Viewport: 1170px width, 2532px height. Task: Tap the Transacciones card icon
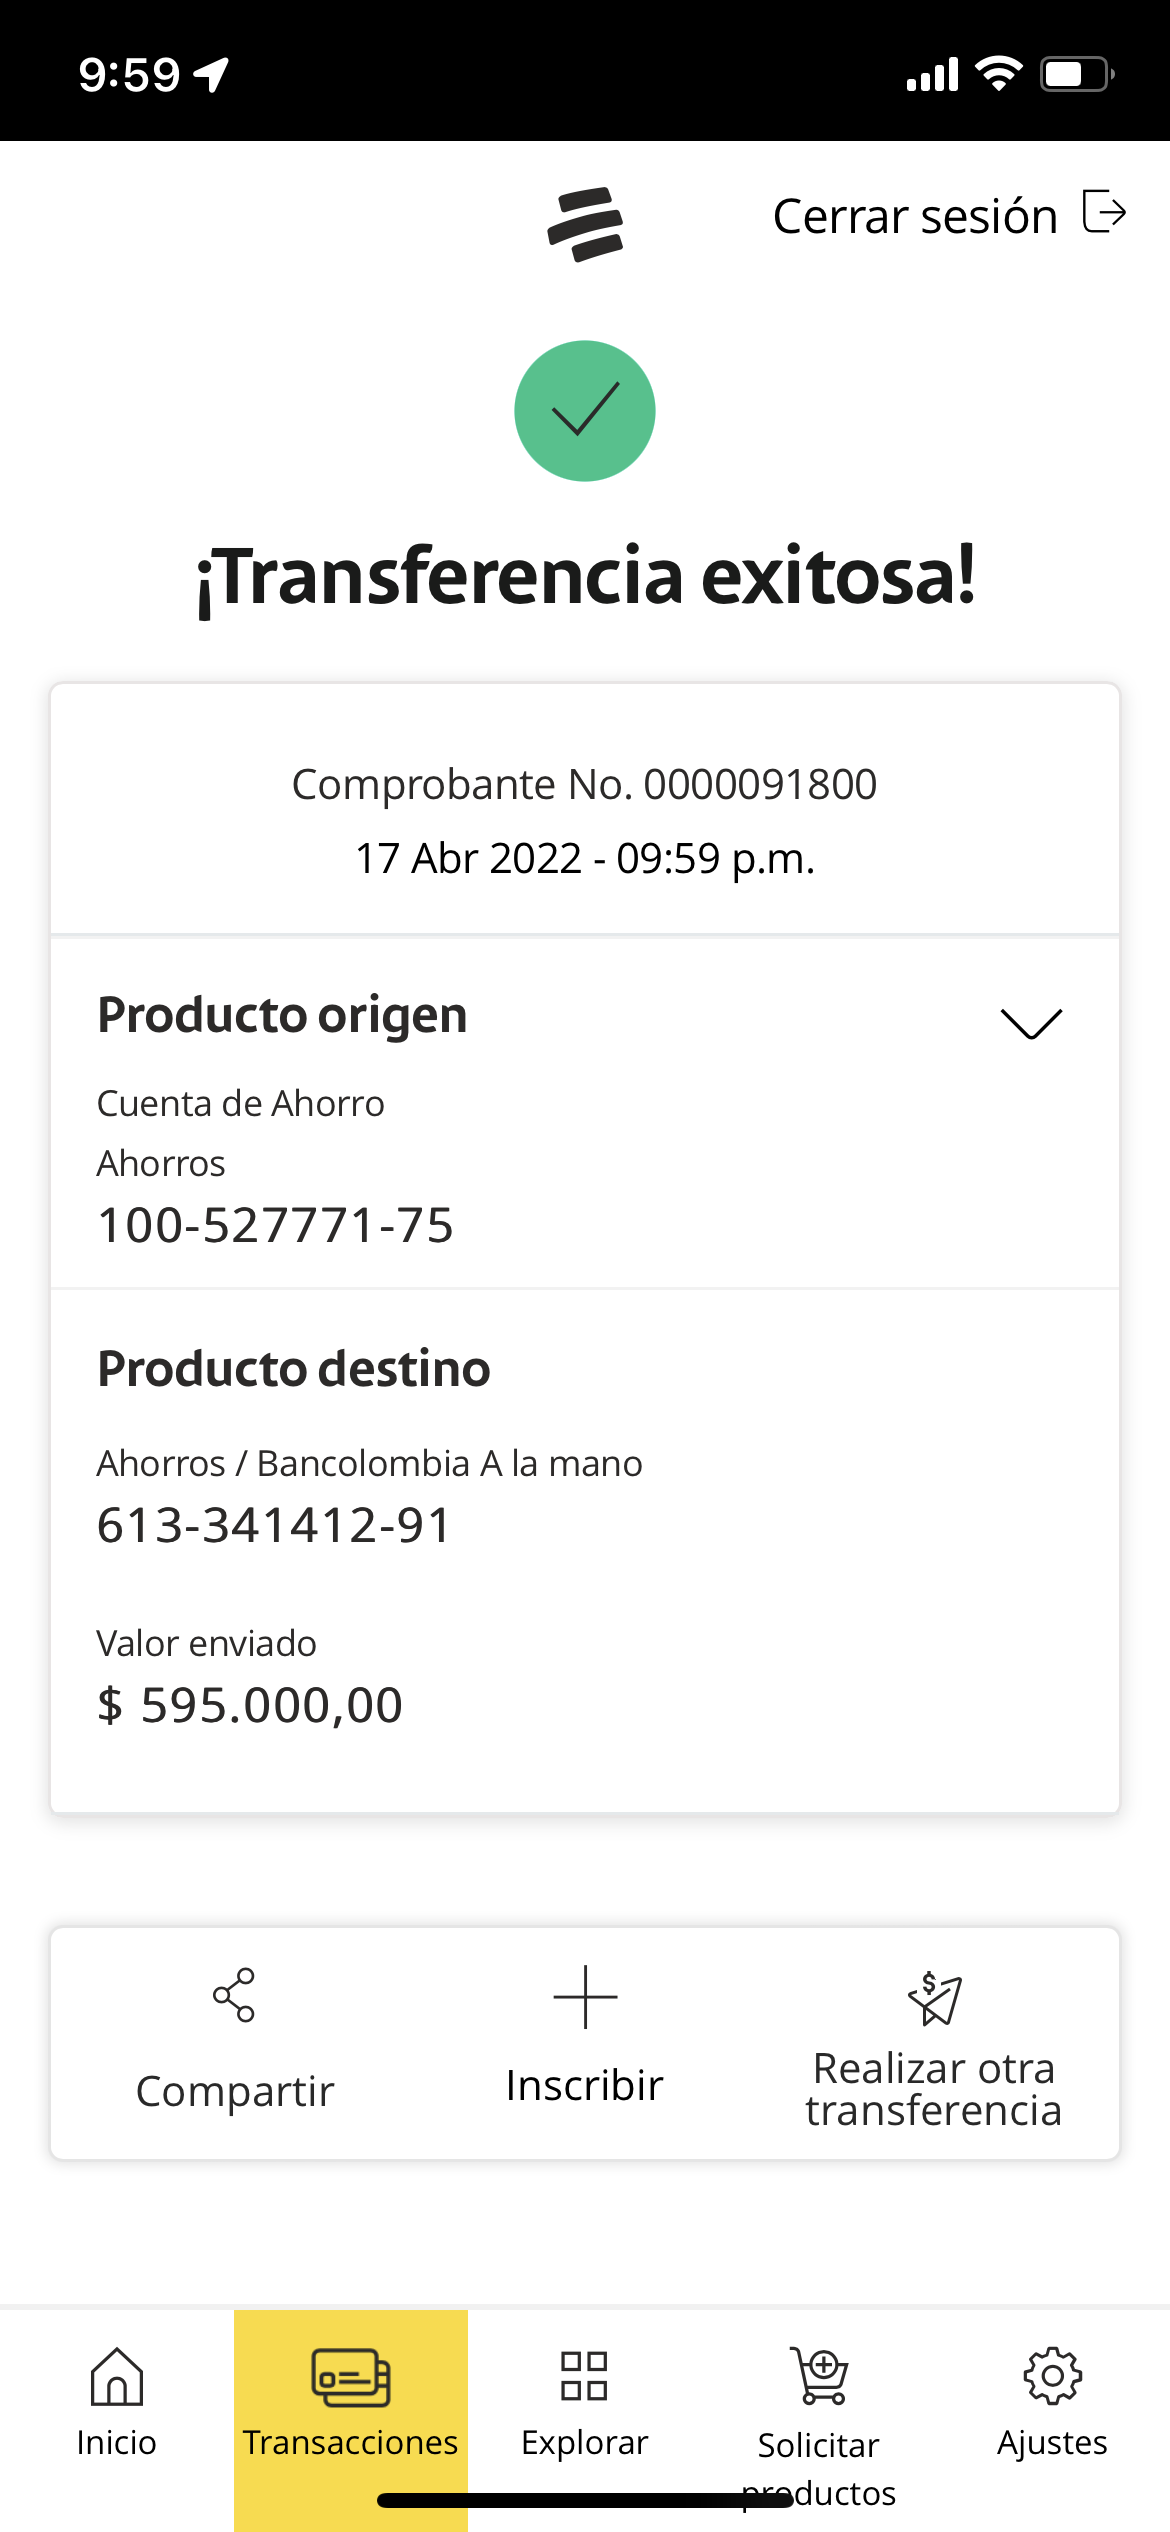pos(350,2377)
